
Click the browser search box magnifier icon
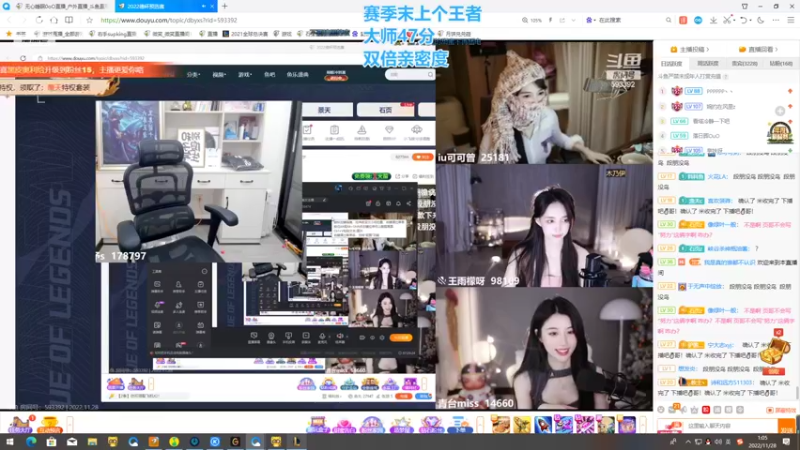[668, 20]
